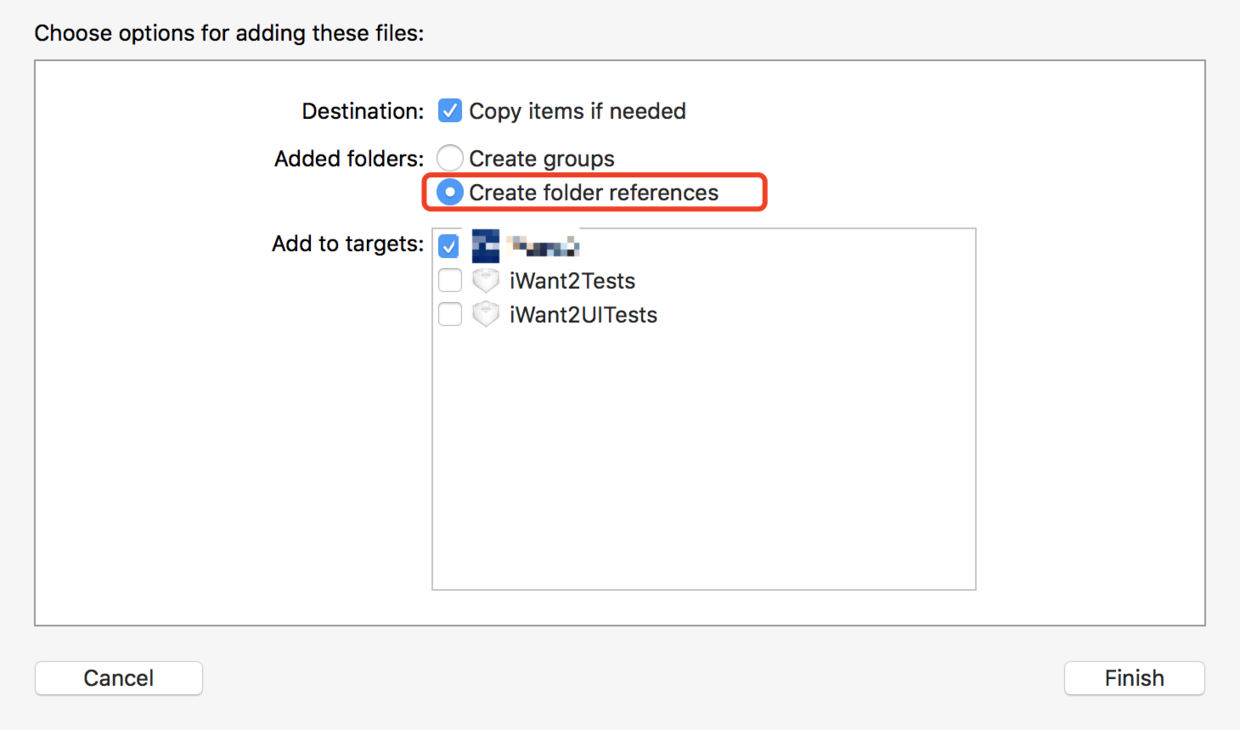Uncheck the first (blurred) target's checkbox
Screen dimensions: 1240x730
click(449, 246)
